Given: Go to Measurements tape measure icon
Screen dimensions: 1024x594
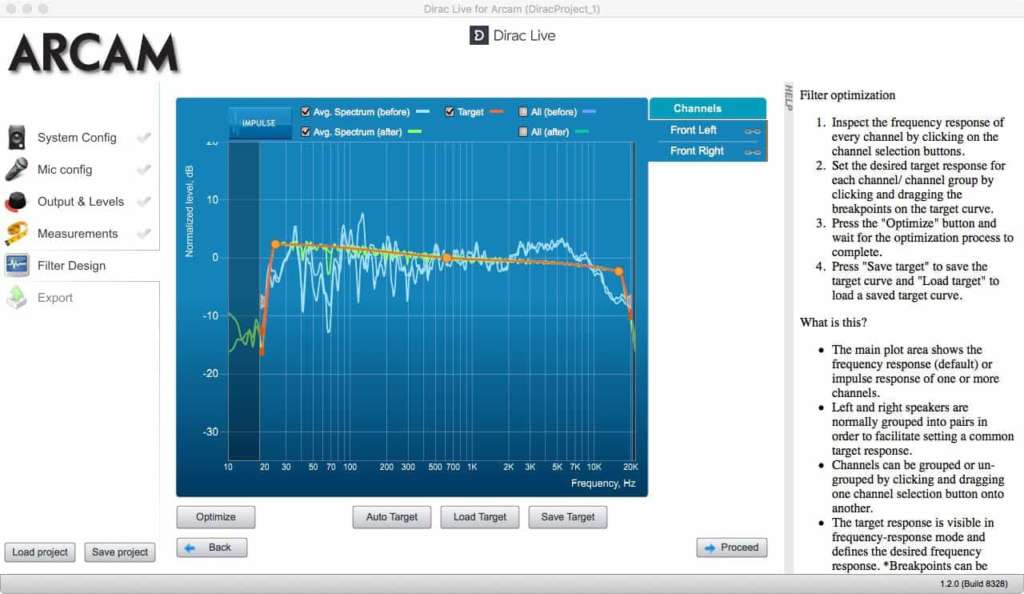Looking at the screenshot, I should (16, 233).
